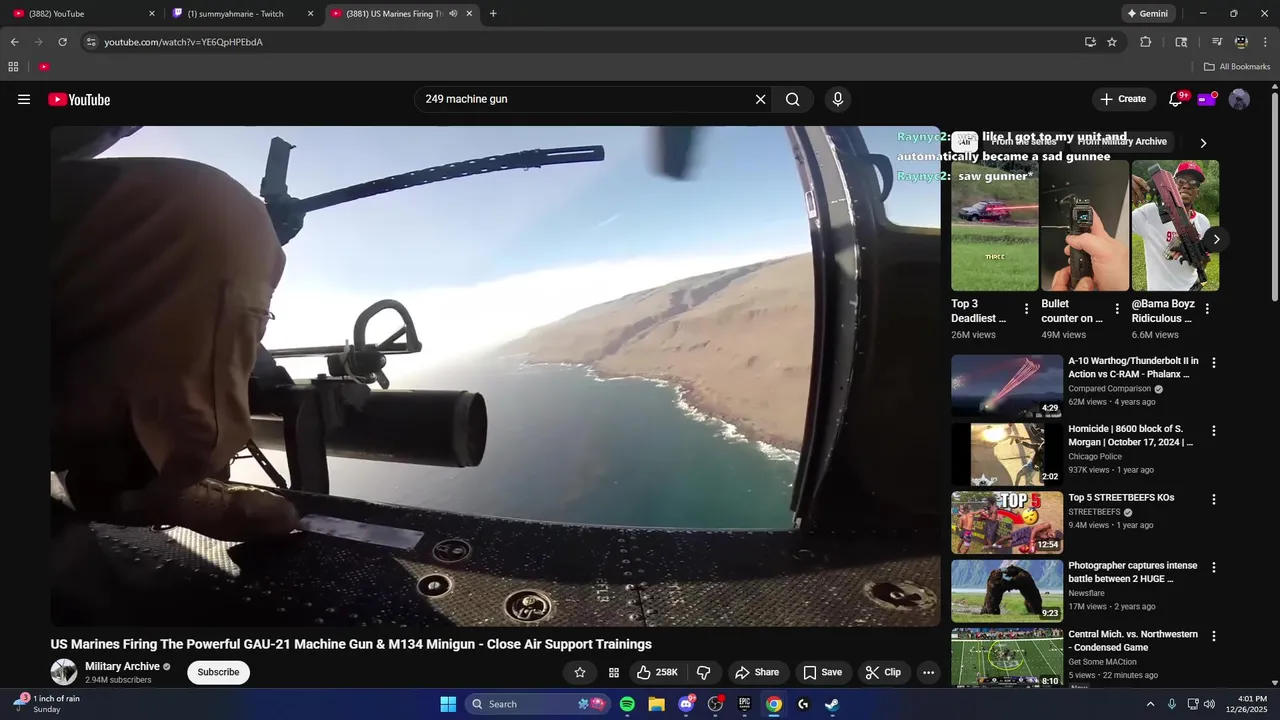Screen dimensions: 1280x720
Task: Create a Clip of the video
Action: click(883, 672)
